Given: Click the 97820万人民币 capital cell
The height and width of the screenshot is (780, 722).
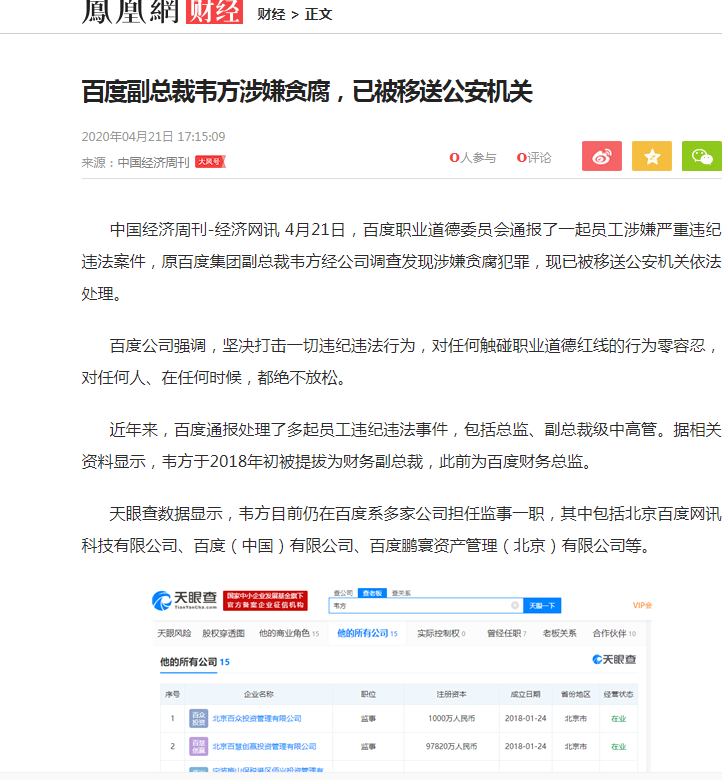Looking at the screenshot, I should 451,746.
